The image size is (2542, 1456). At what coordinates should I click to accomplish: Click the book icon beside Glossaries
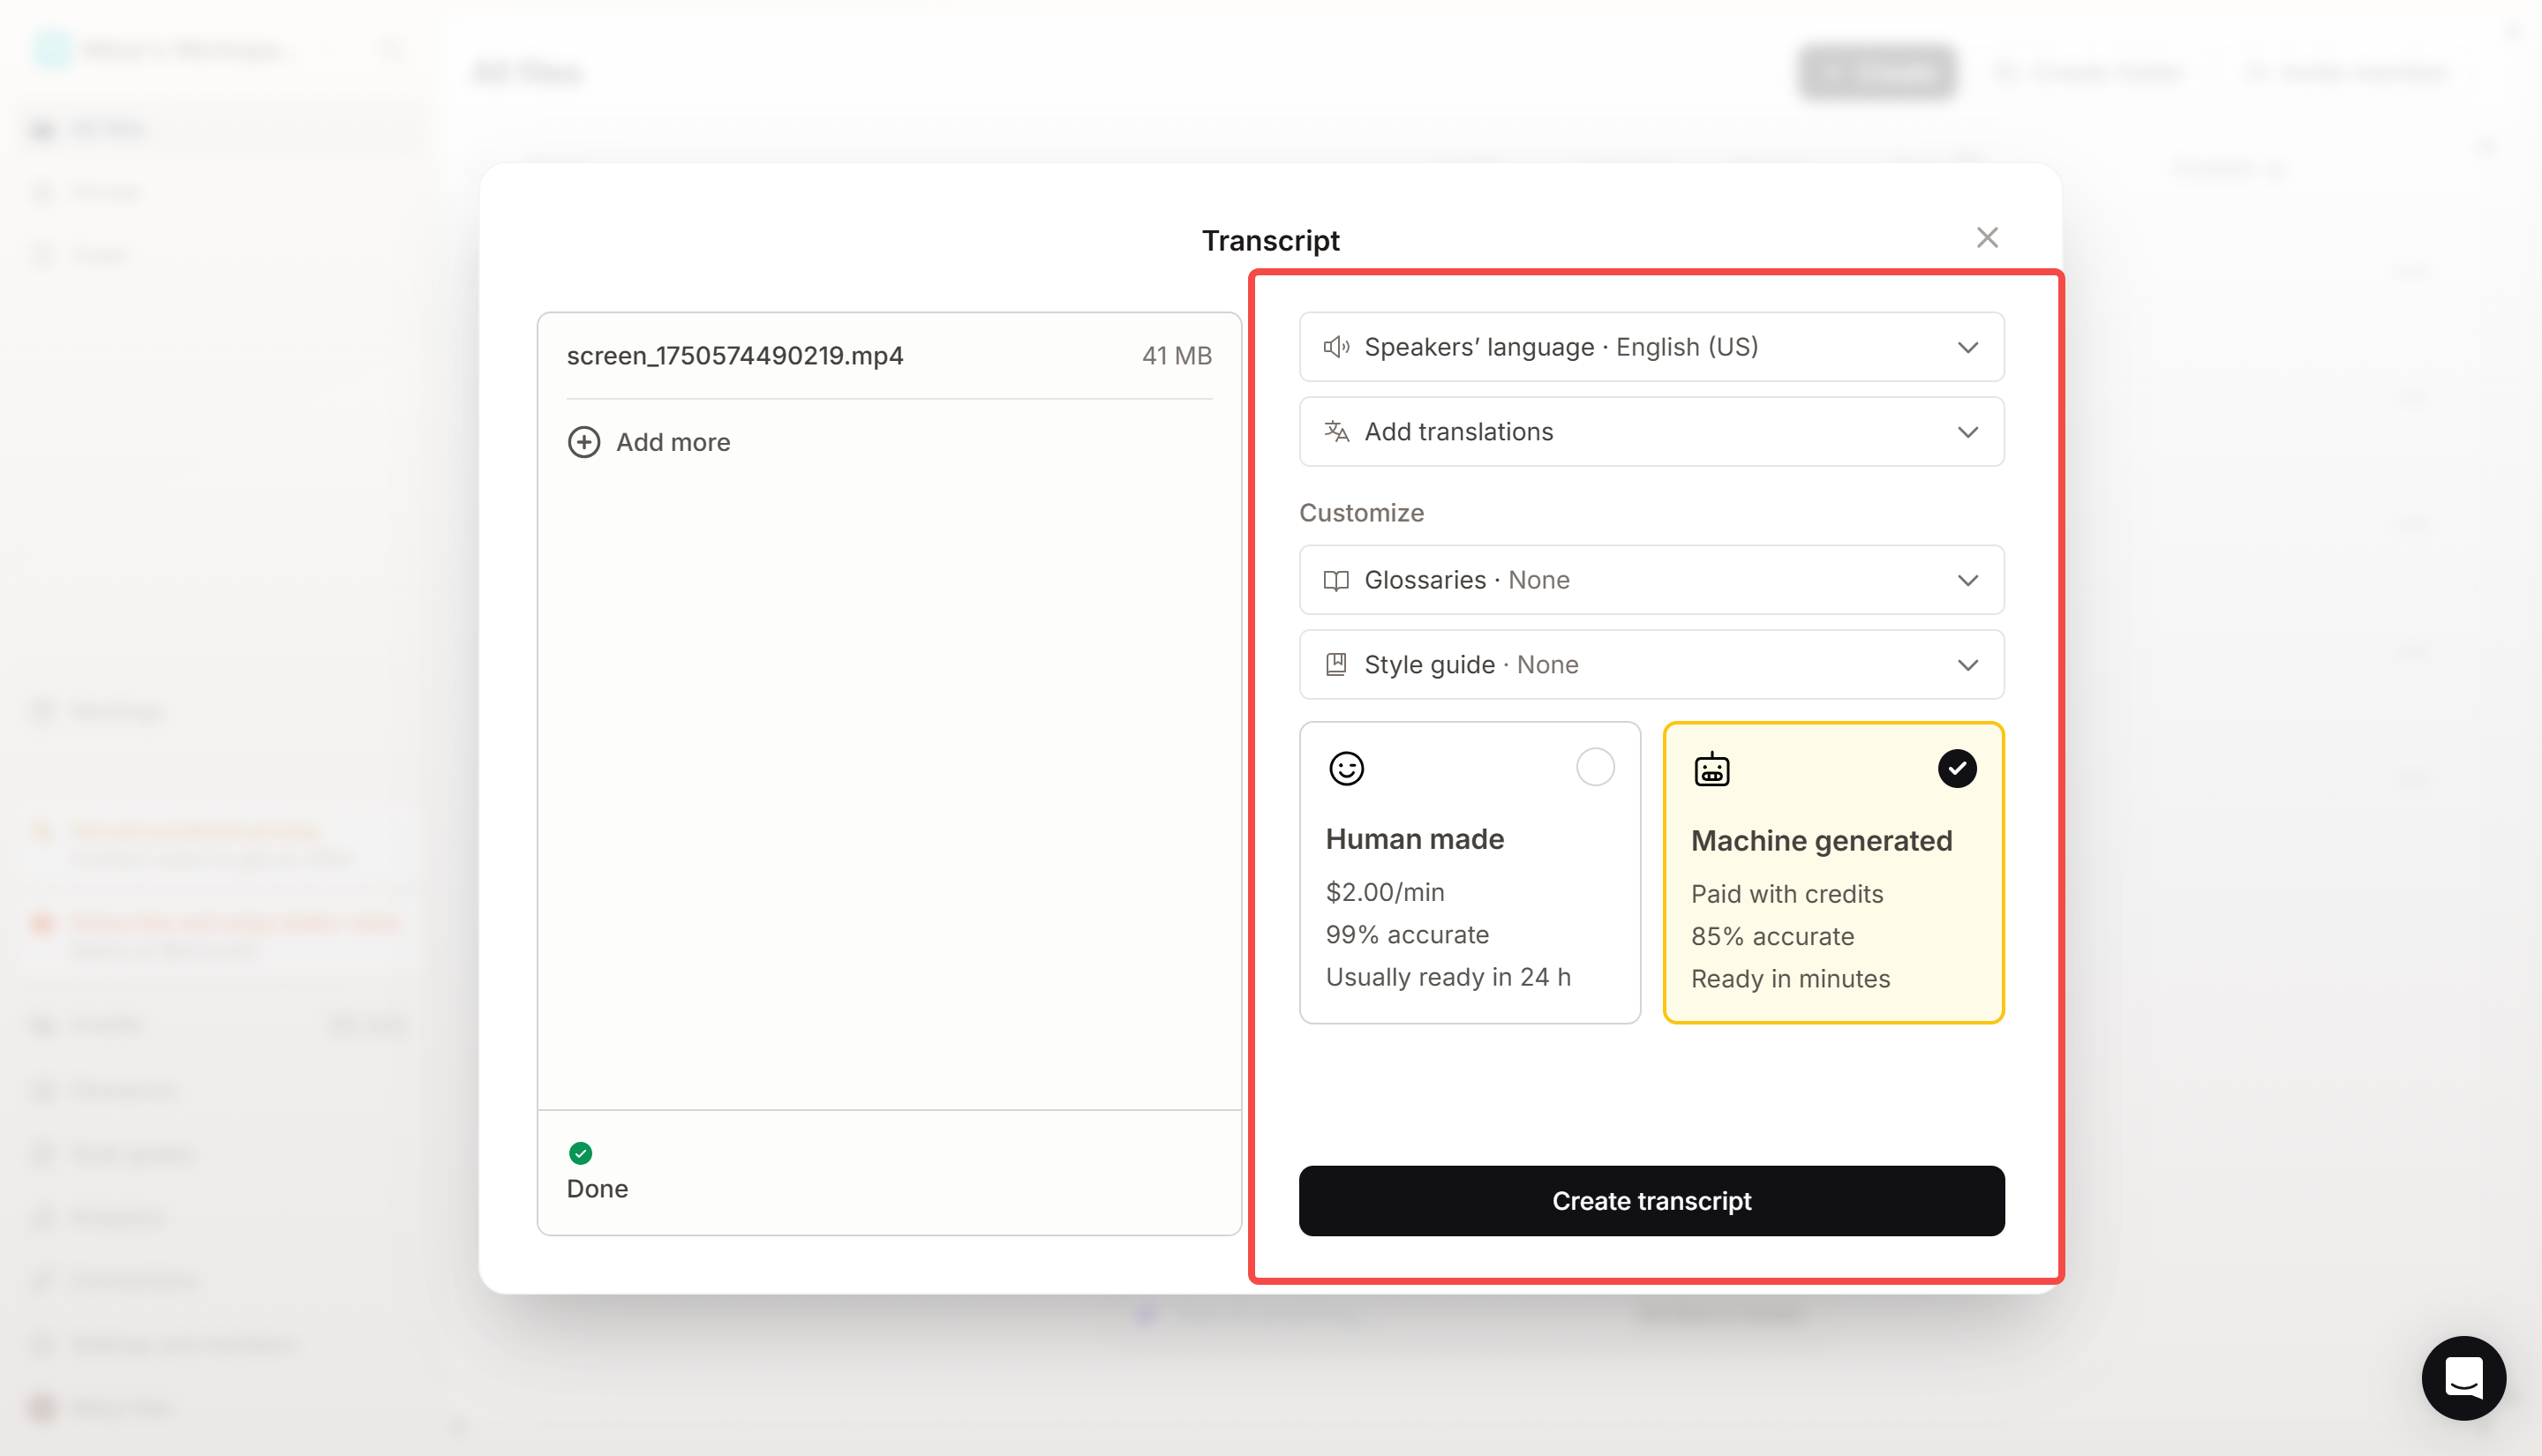(1337, 580)
